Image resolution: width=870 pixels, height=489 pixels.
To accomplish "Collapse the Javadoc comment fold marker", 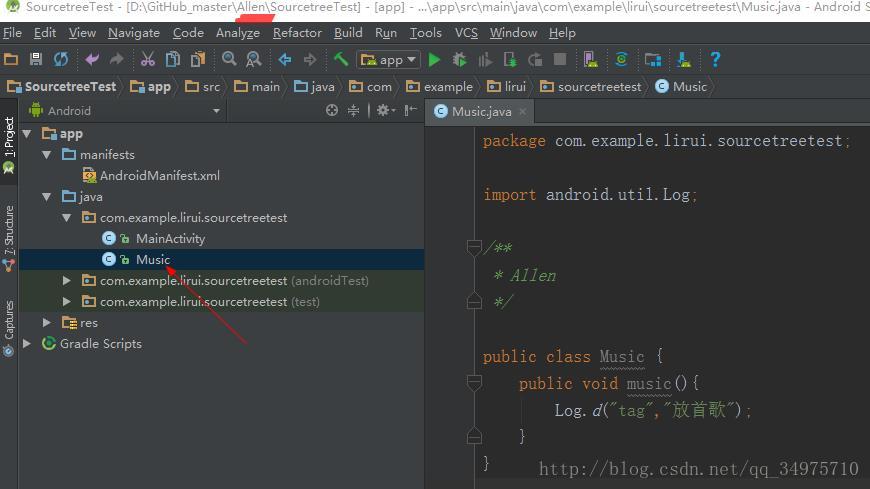I will 474,247.
